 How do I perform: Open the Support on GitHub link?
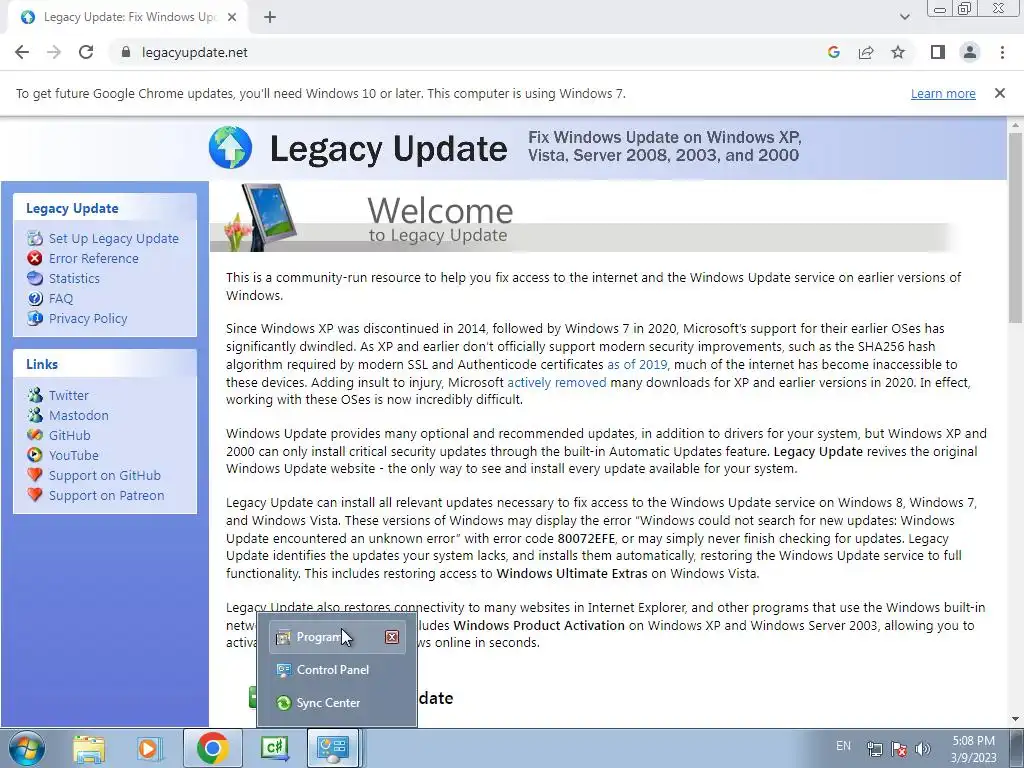pyautogui.click(x=104, y=475)
